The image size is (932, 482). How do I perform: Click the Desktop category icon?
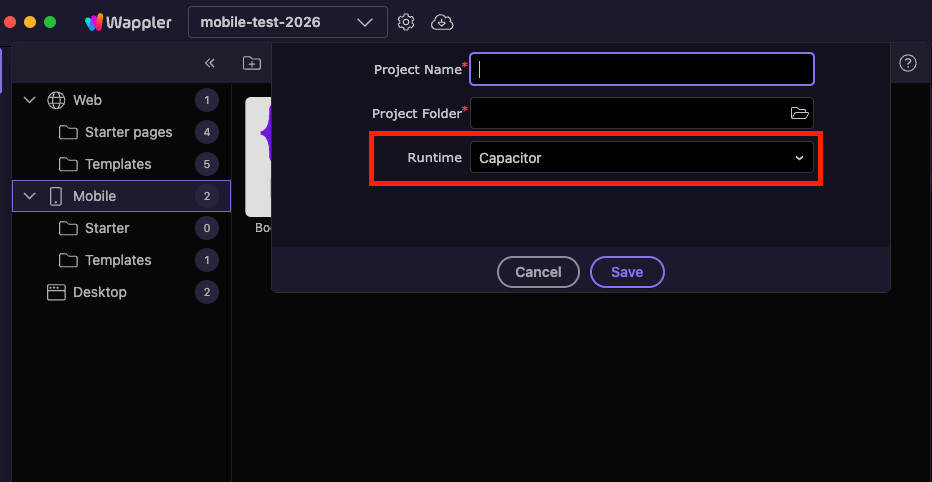[x=56, y=292]
